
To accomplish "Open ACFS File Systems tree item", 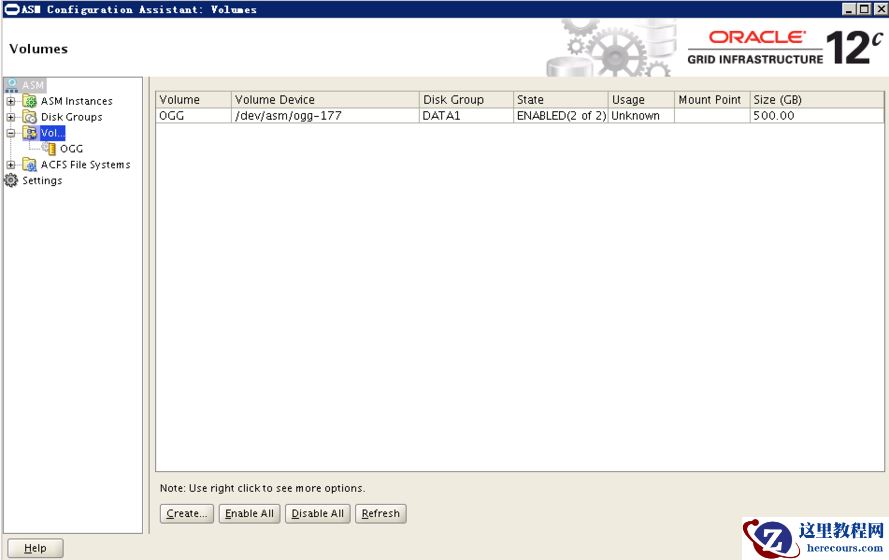I will click(x=86, y=164).
